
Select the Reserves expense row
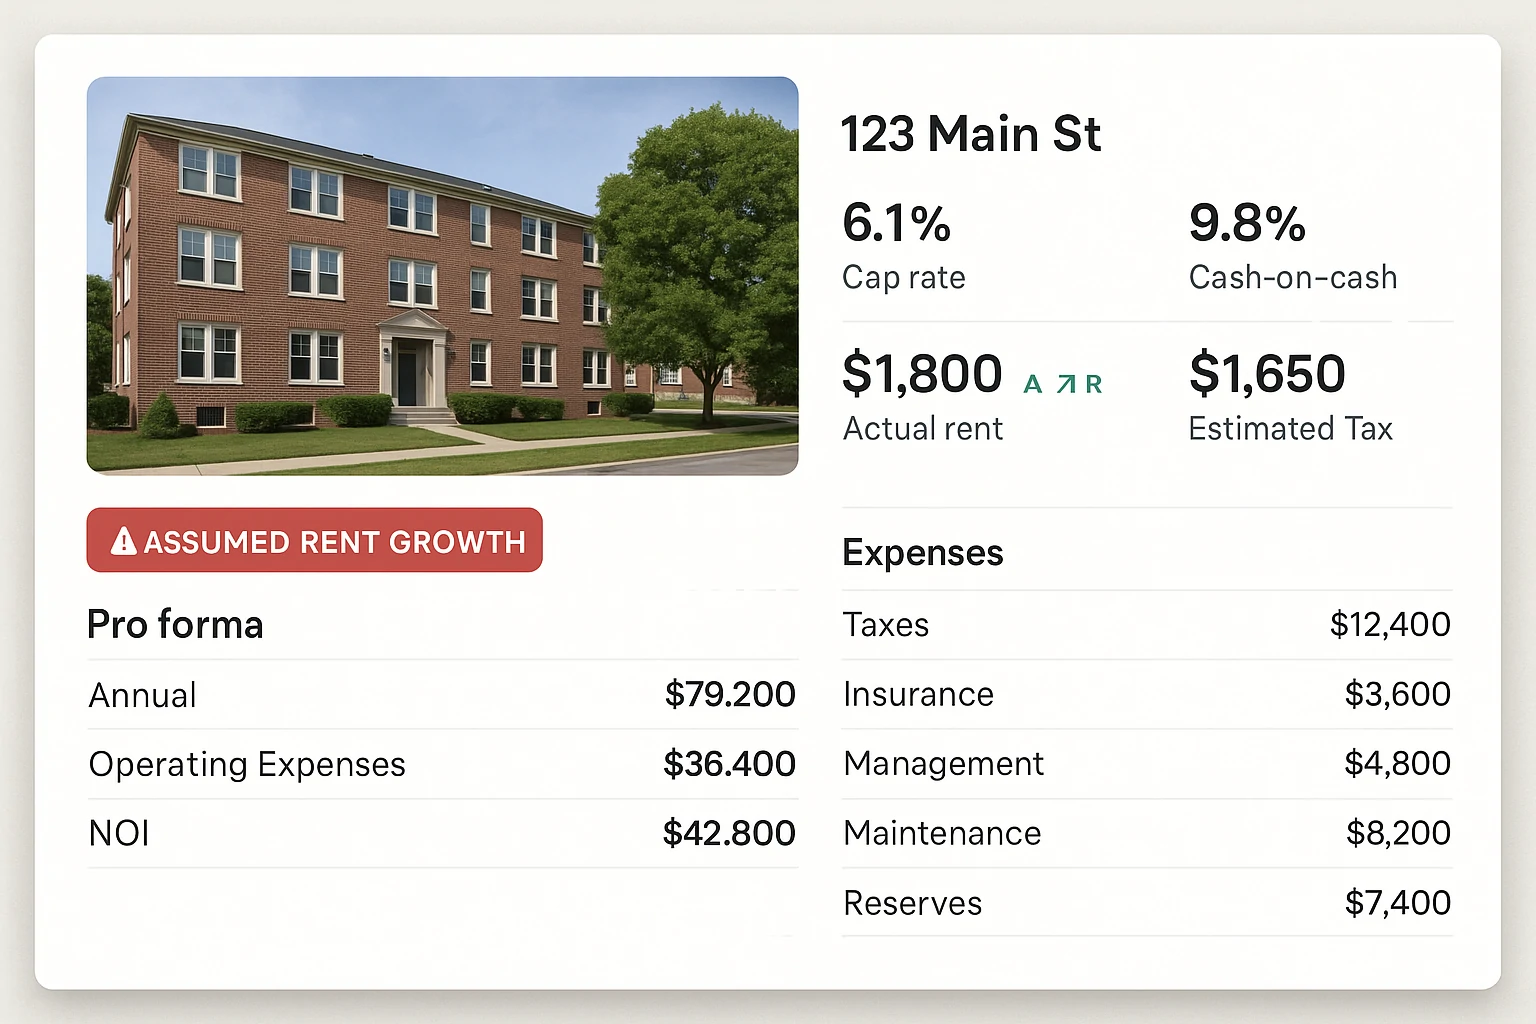tap(1146, 903)
